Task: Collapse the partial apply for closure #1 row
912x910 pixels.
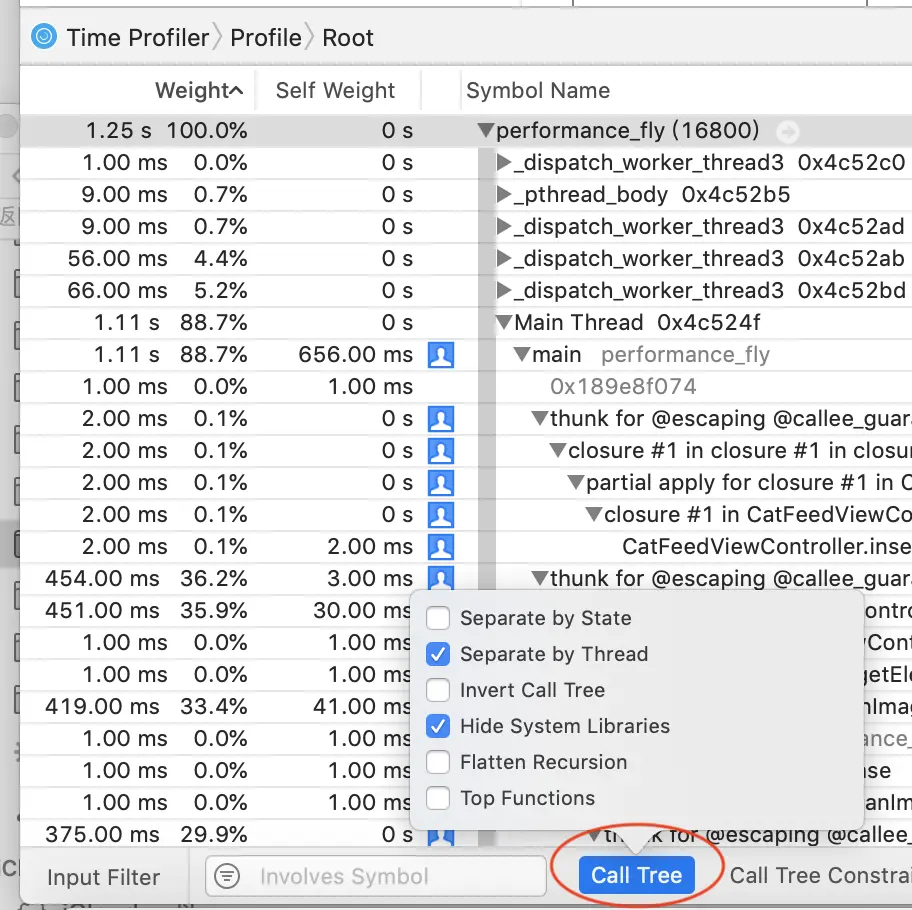Action: point(576,482)
